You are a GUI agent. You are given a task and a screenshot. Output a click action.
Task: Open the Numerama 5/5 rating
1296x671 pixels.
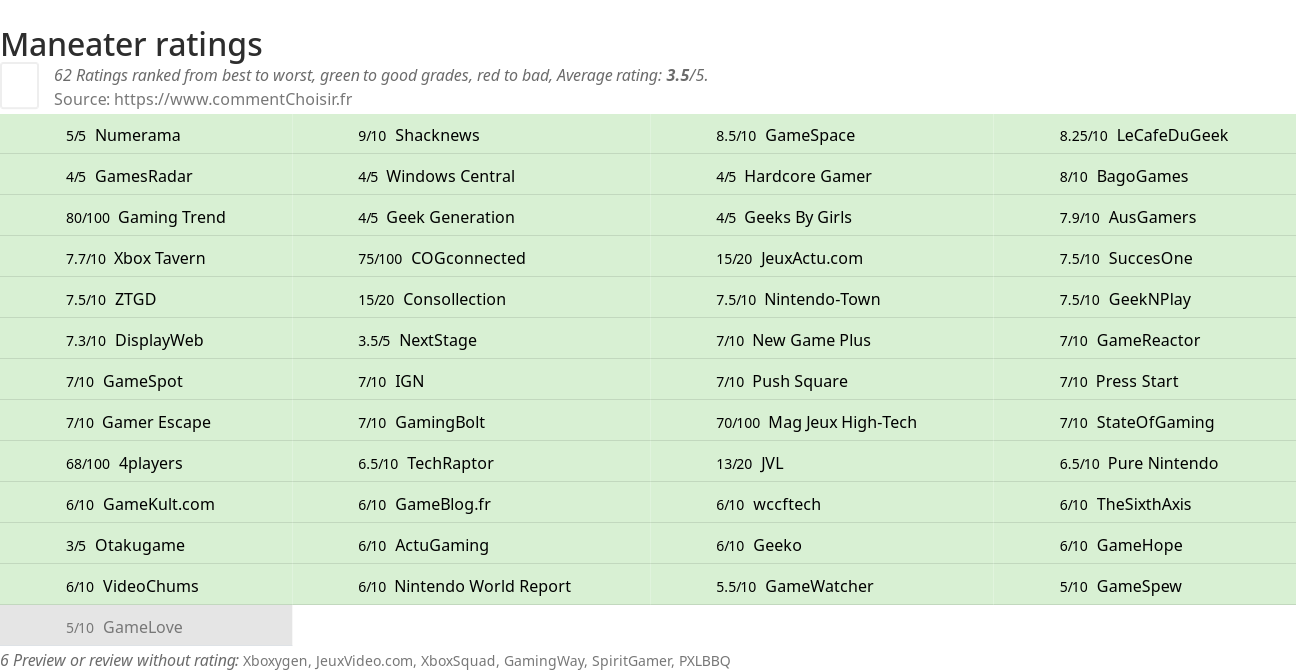(146, 135)
